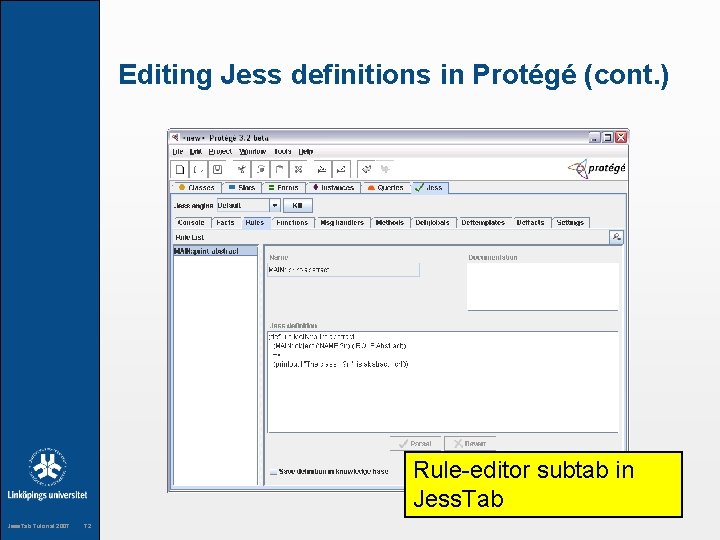
Task: Maximize the Protégé window
Action: tap(608, 137)
